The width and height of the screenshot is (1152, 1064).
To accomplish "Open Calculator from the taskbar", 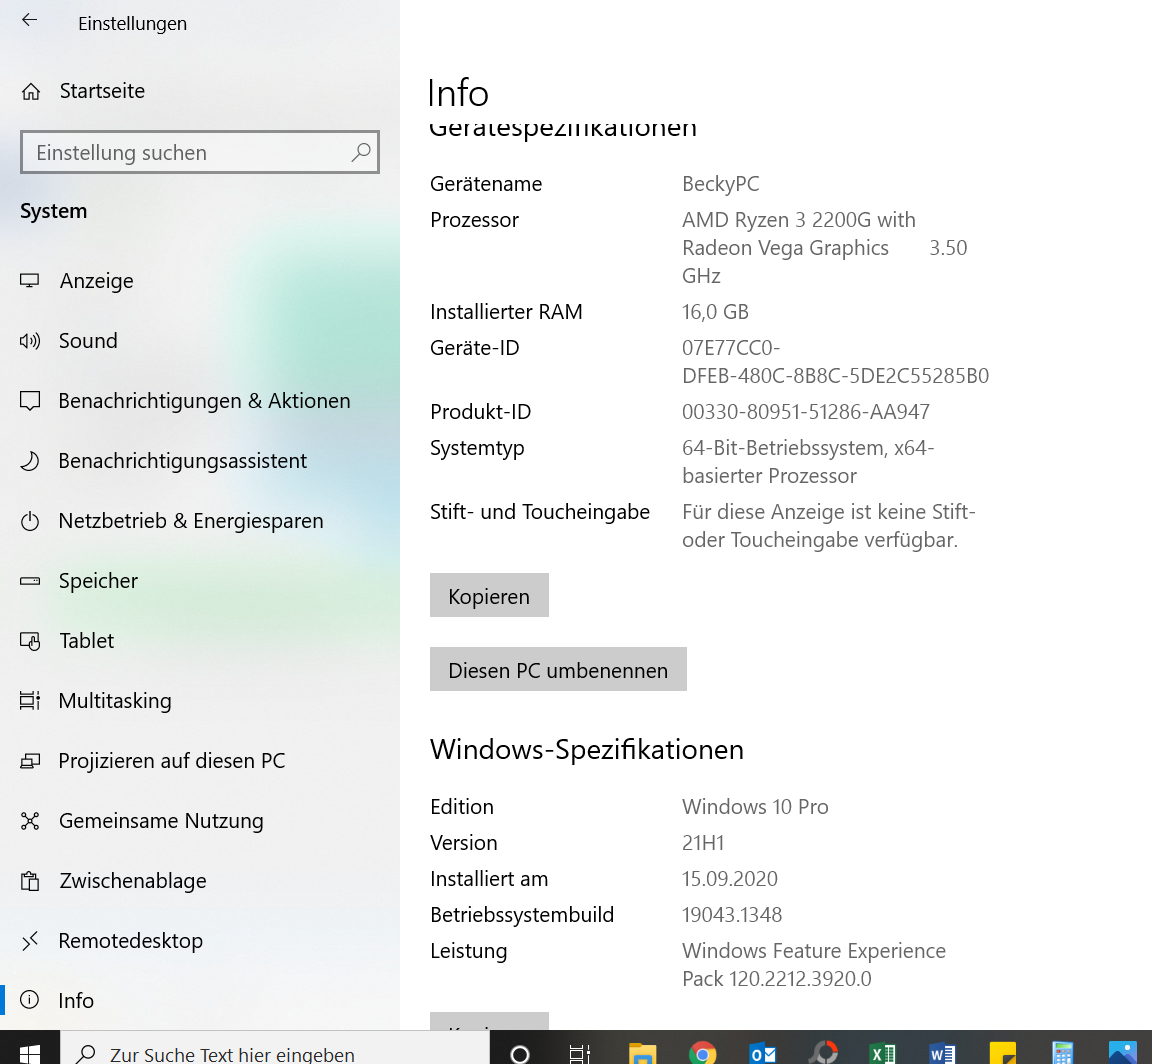I will (x=1063, y=1052).
